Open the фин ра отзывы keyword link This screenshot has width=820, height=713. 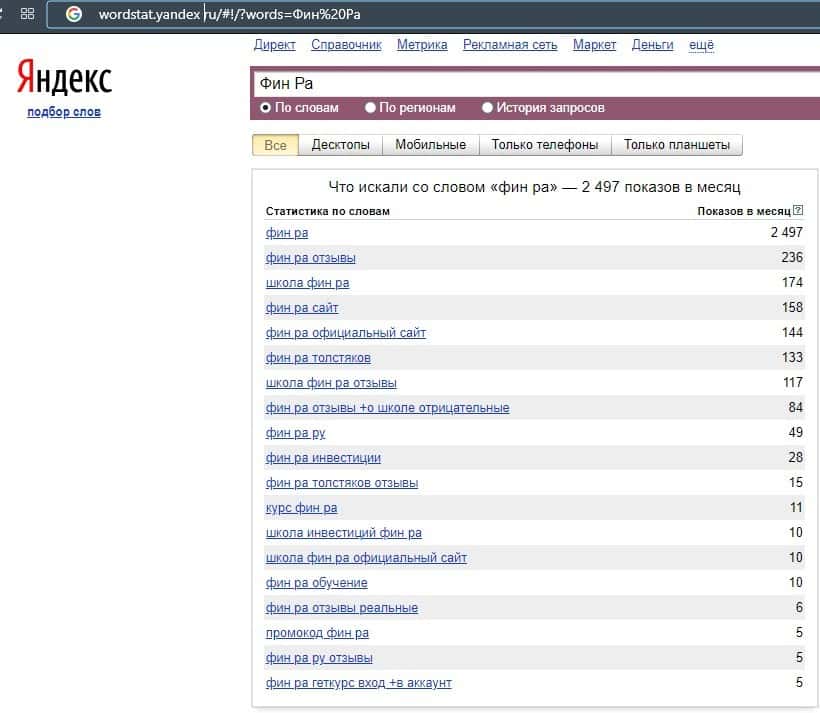pyautogui.click(x=310, y=258)
